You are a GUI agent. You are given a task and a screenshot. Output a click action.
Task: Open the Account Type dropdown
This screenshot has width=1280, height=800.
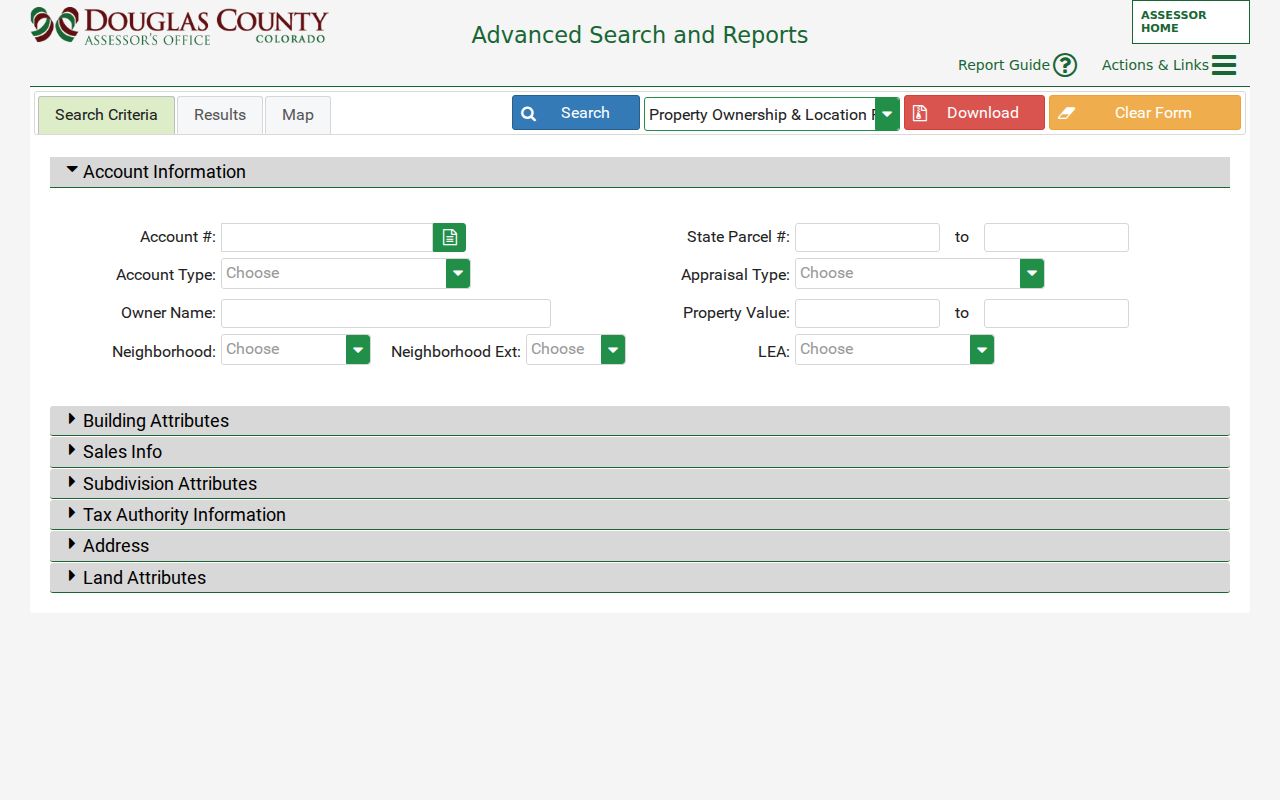click(345, 273)
